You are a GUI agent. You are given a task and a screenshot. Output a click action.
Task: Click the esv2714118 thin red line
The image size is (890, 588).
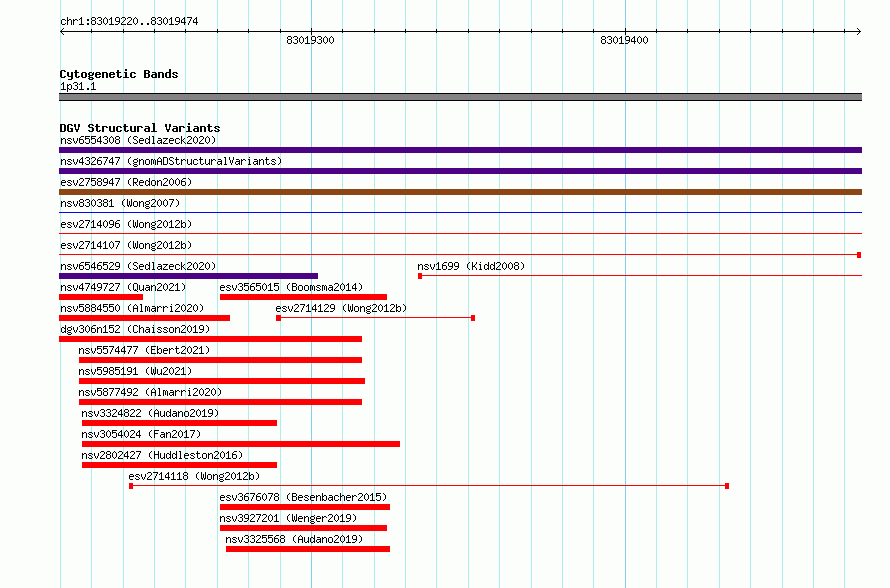[x=429, y=486]
